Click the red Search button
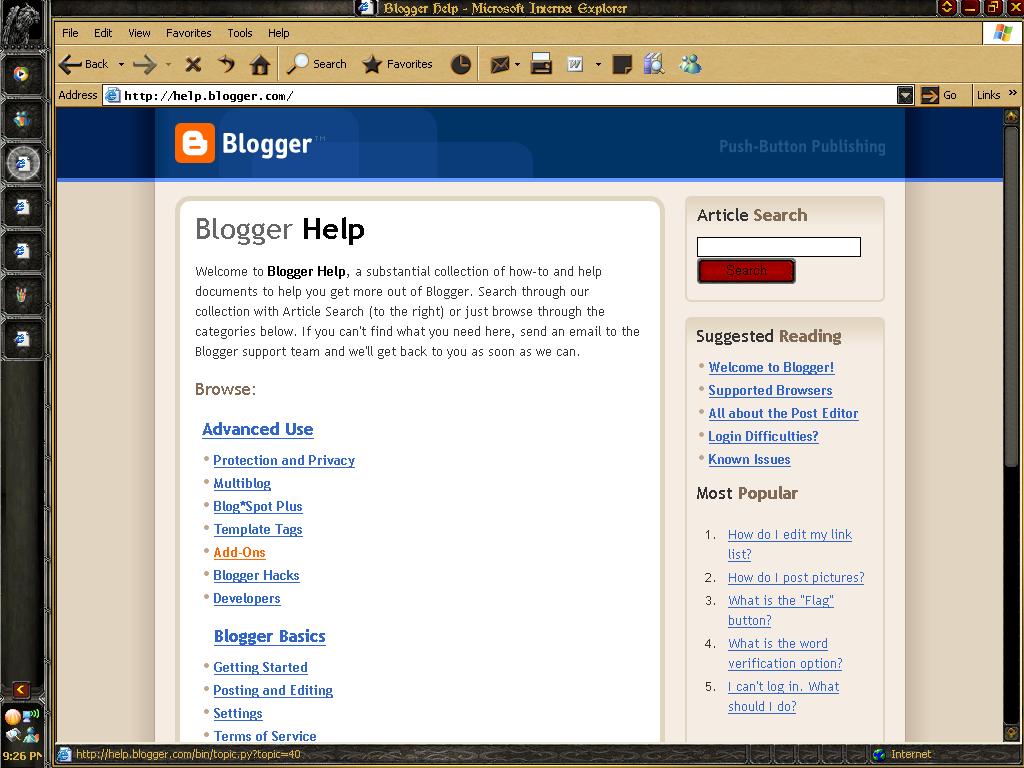The height and width of the screenshot is (768, 1024). [746, 271]
